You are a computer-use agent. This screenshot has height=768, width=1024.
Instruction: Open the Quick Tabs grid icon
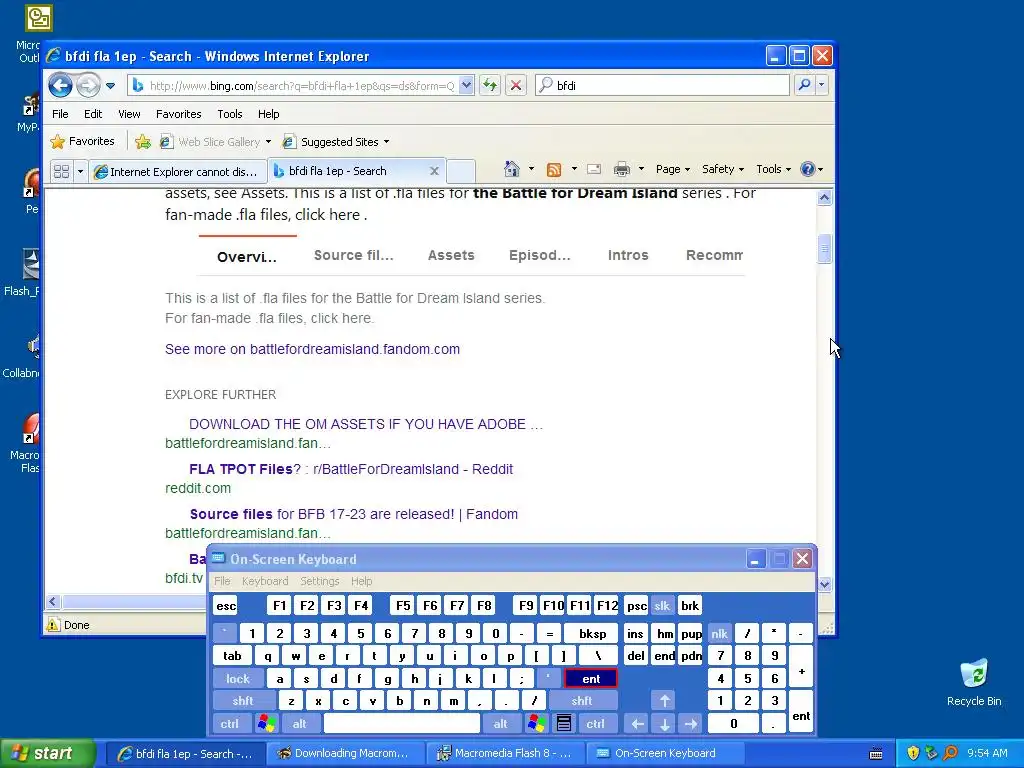tap(61, 171)
